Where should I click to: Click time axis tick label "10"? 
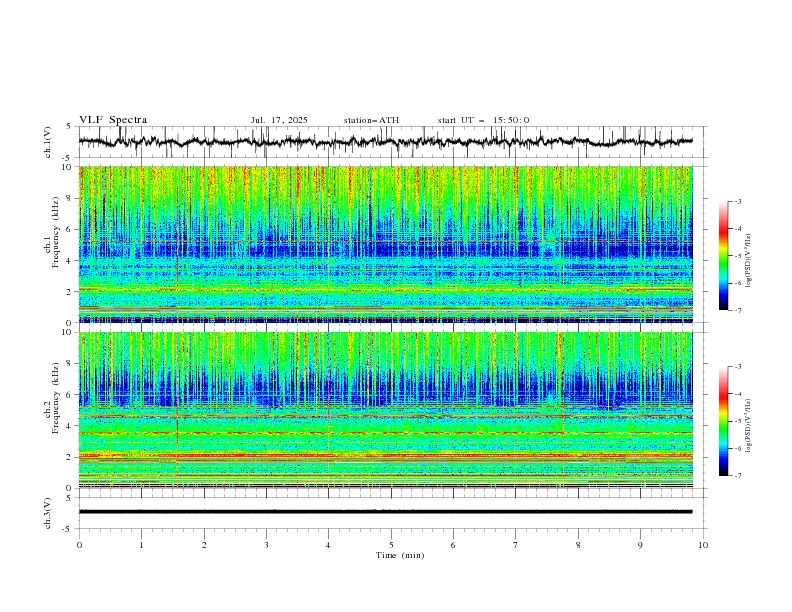[x=703, y=545]
